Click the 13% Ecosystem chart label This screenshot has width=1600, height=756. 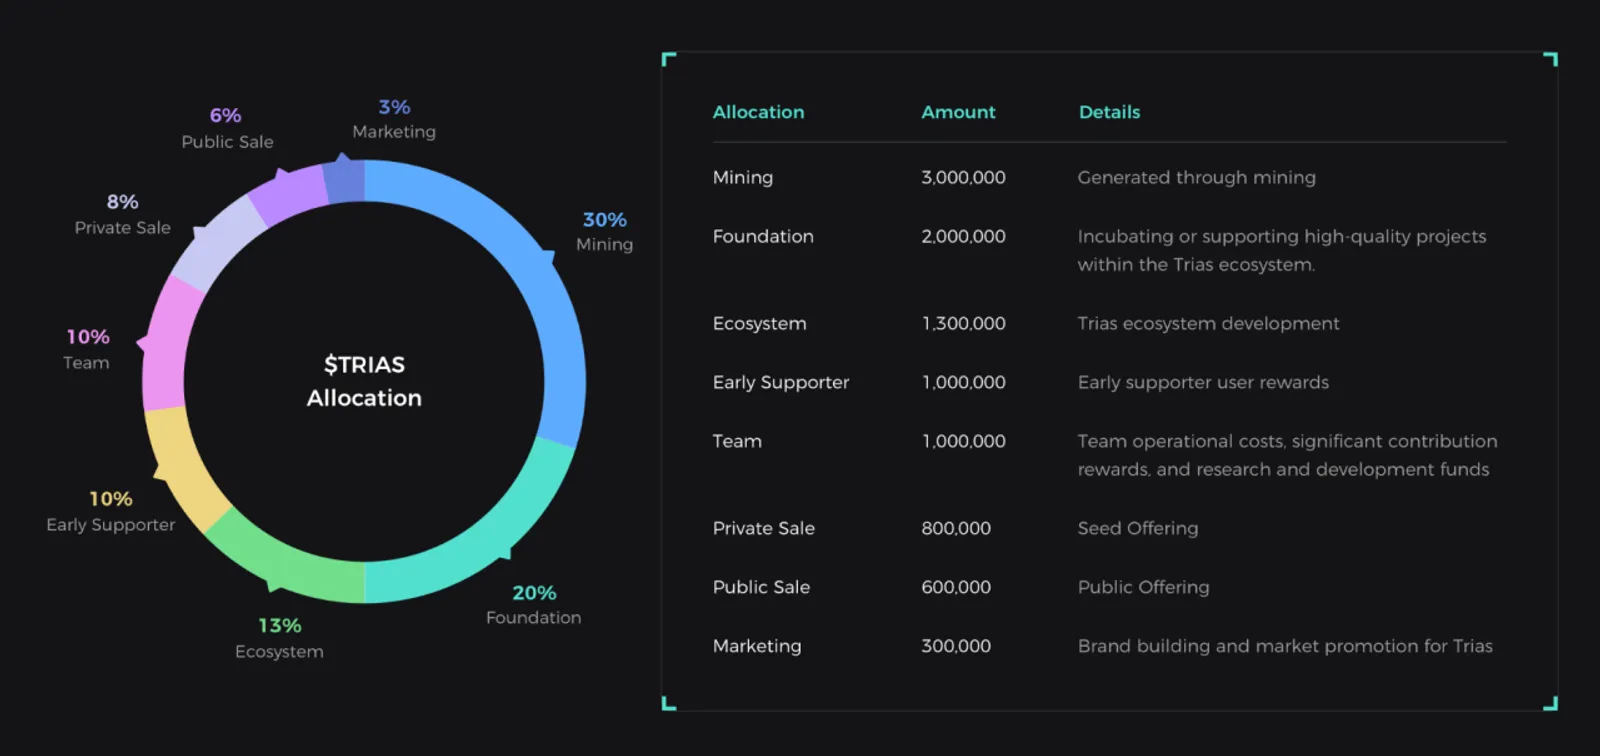(x=279, y=638)
